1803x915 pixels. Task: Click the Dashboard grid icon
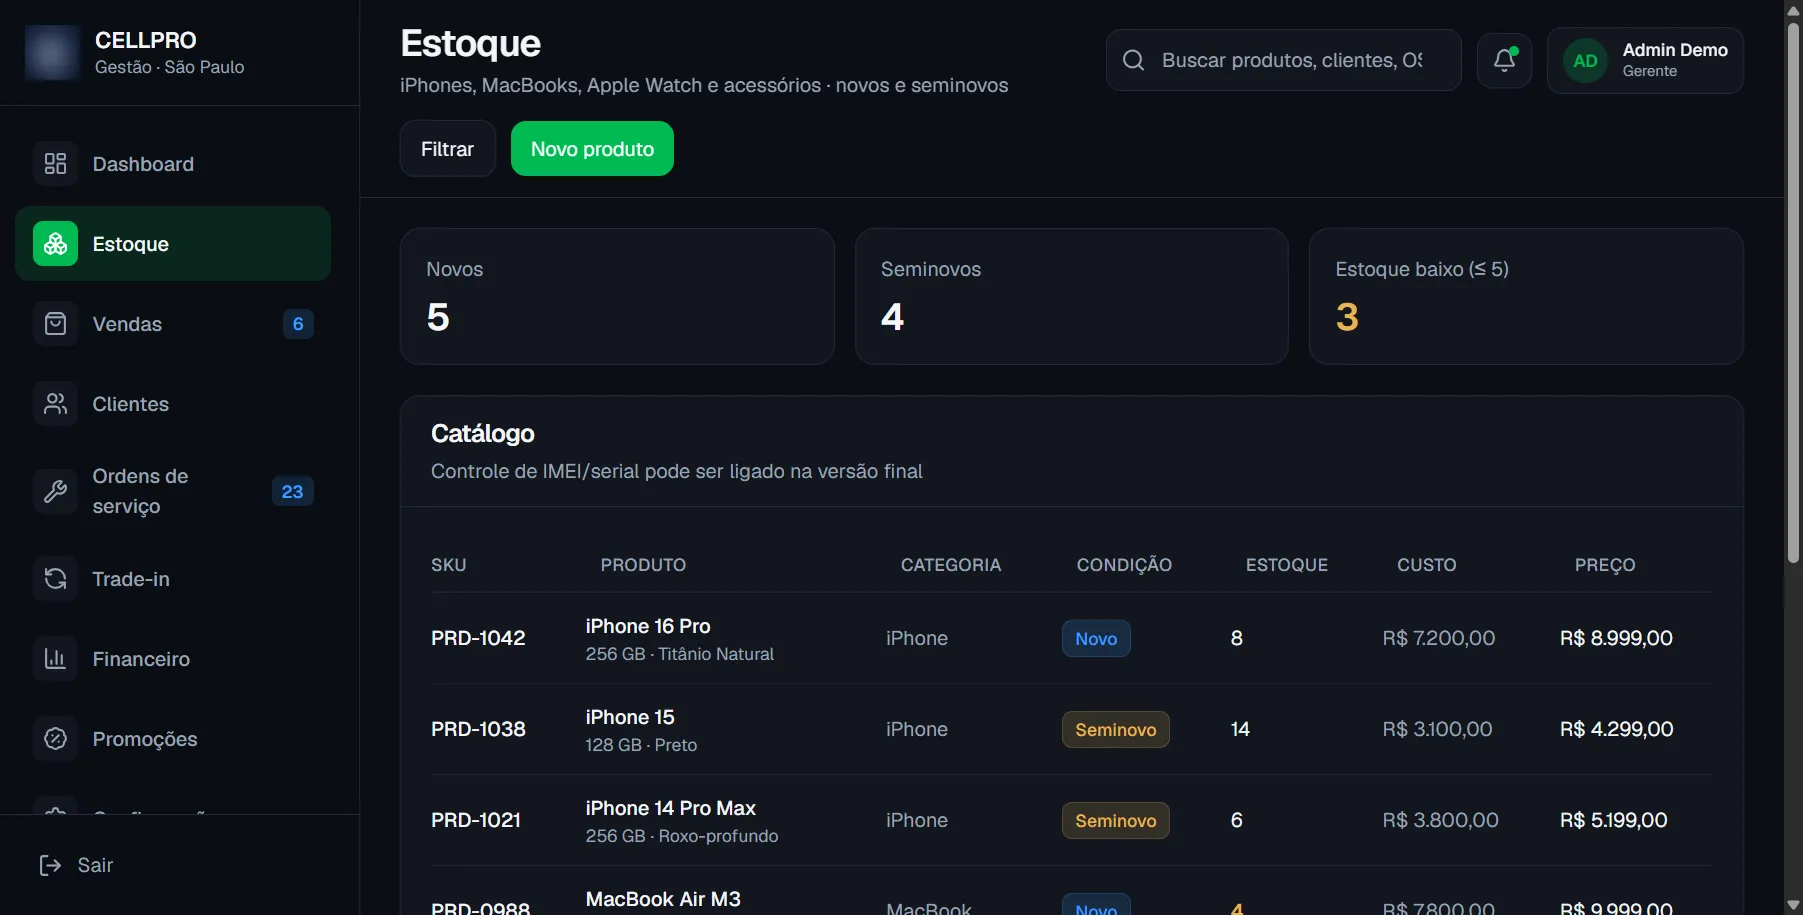(55, 164)
